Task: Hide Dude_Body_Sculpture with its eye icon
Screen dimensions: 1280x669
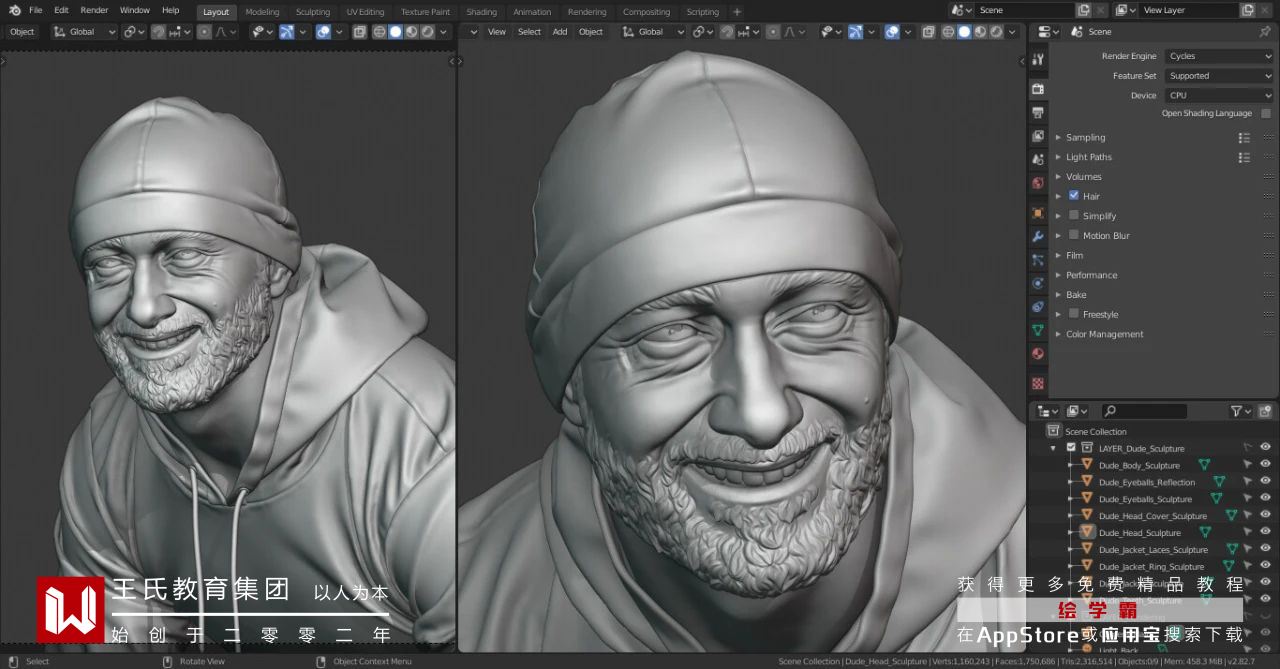Action: pyautogui.click(x=1265, y=465)
